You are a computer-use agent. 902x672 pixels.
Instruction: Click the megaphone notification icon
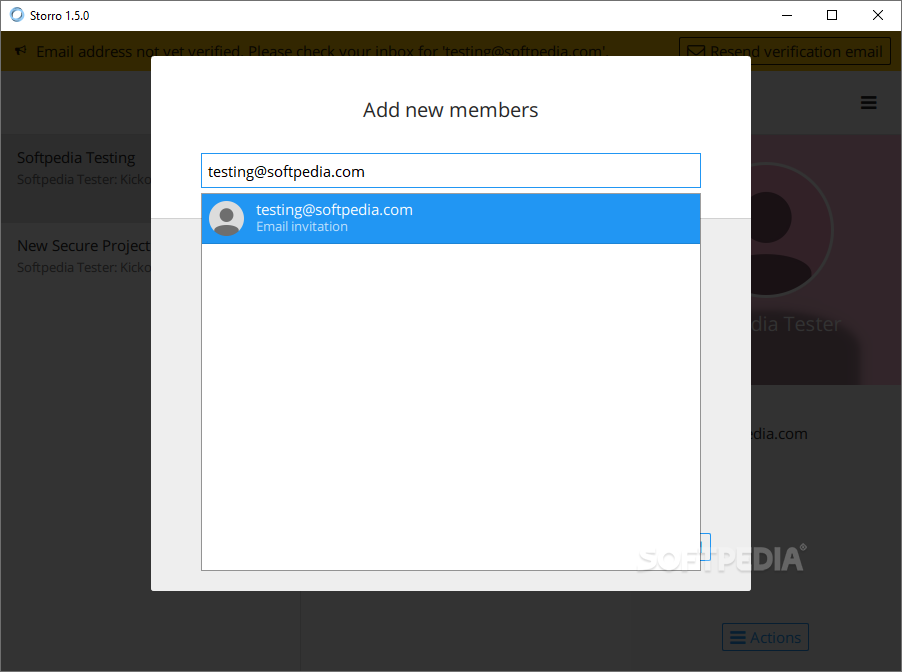(x=21, y=51)
